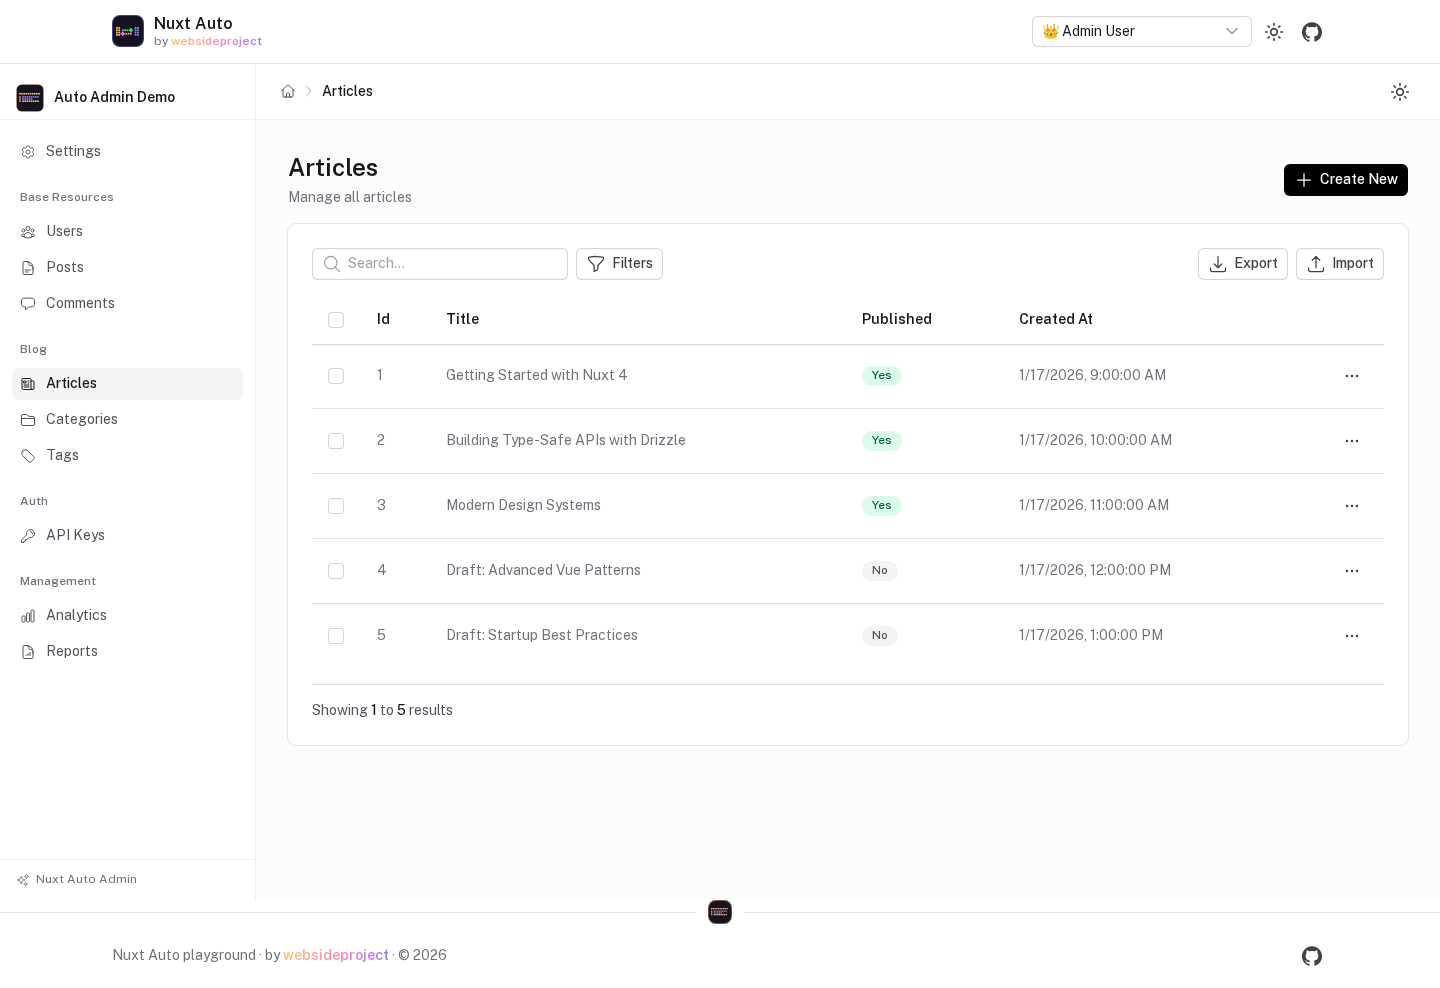The image size is (1440, 988).
Task: Click the Auto Admin Demo logo icon
Action: [x=30, y=97]
